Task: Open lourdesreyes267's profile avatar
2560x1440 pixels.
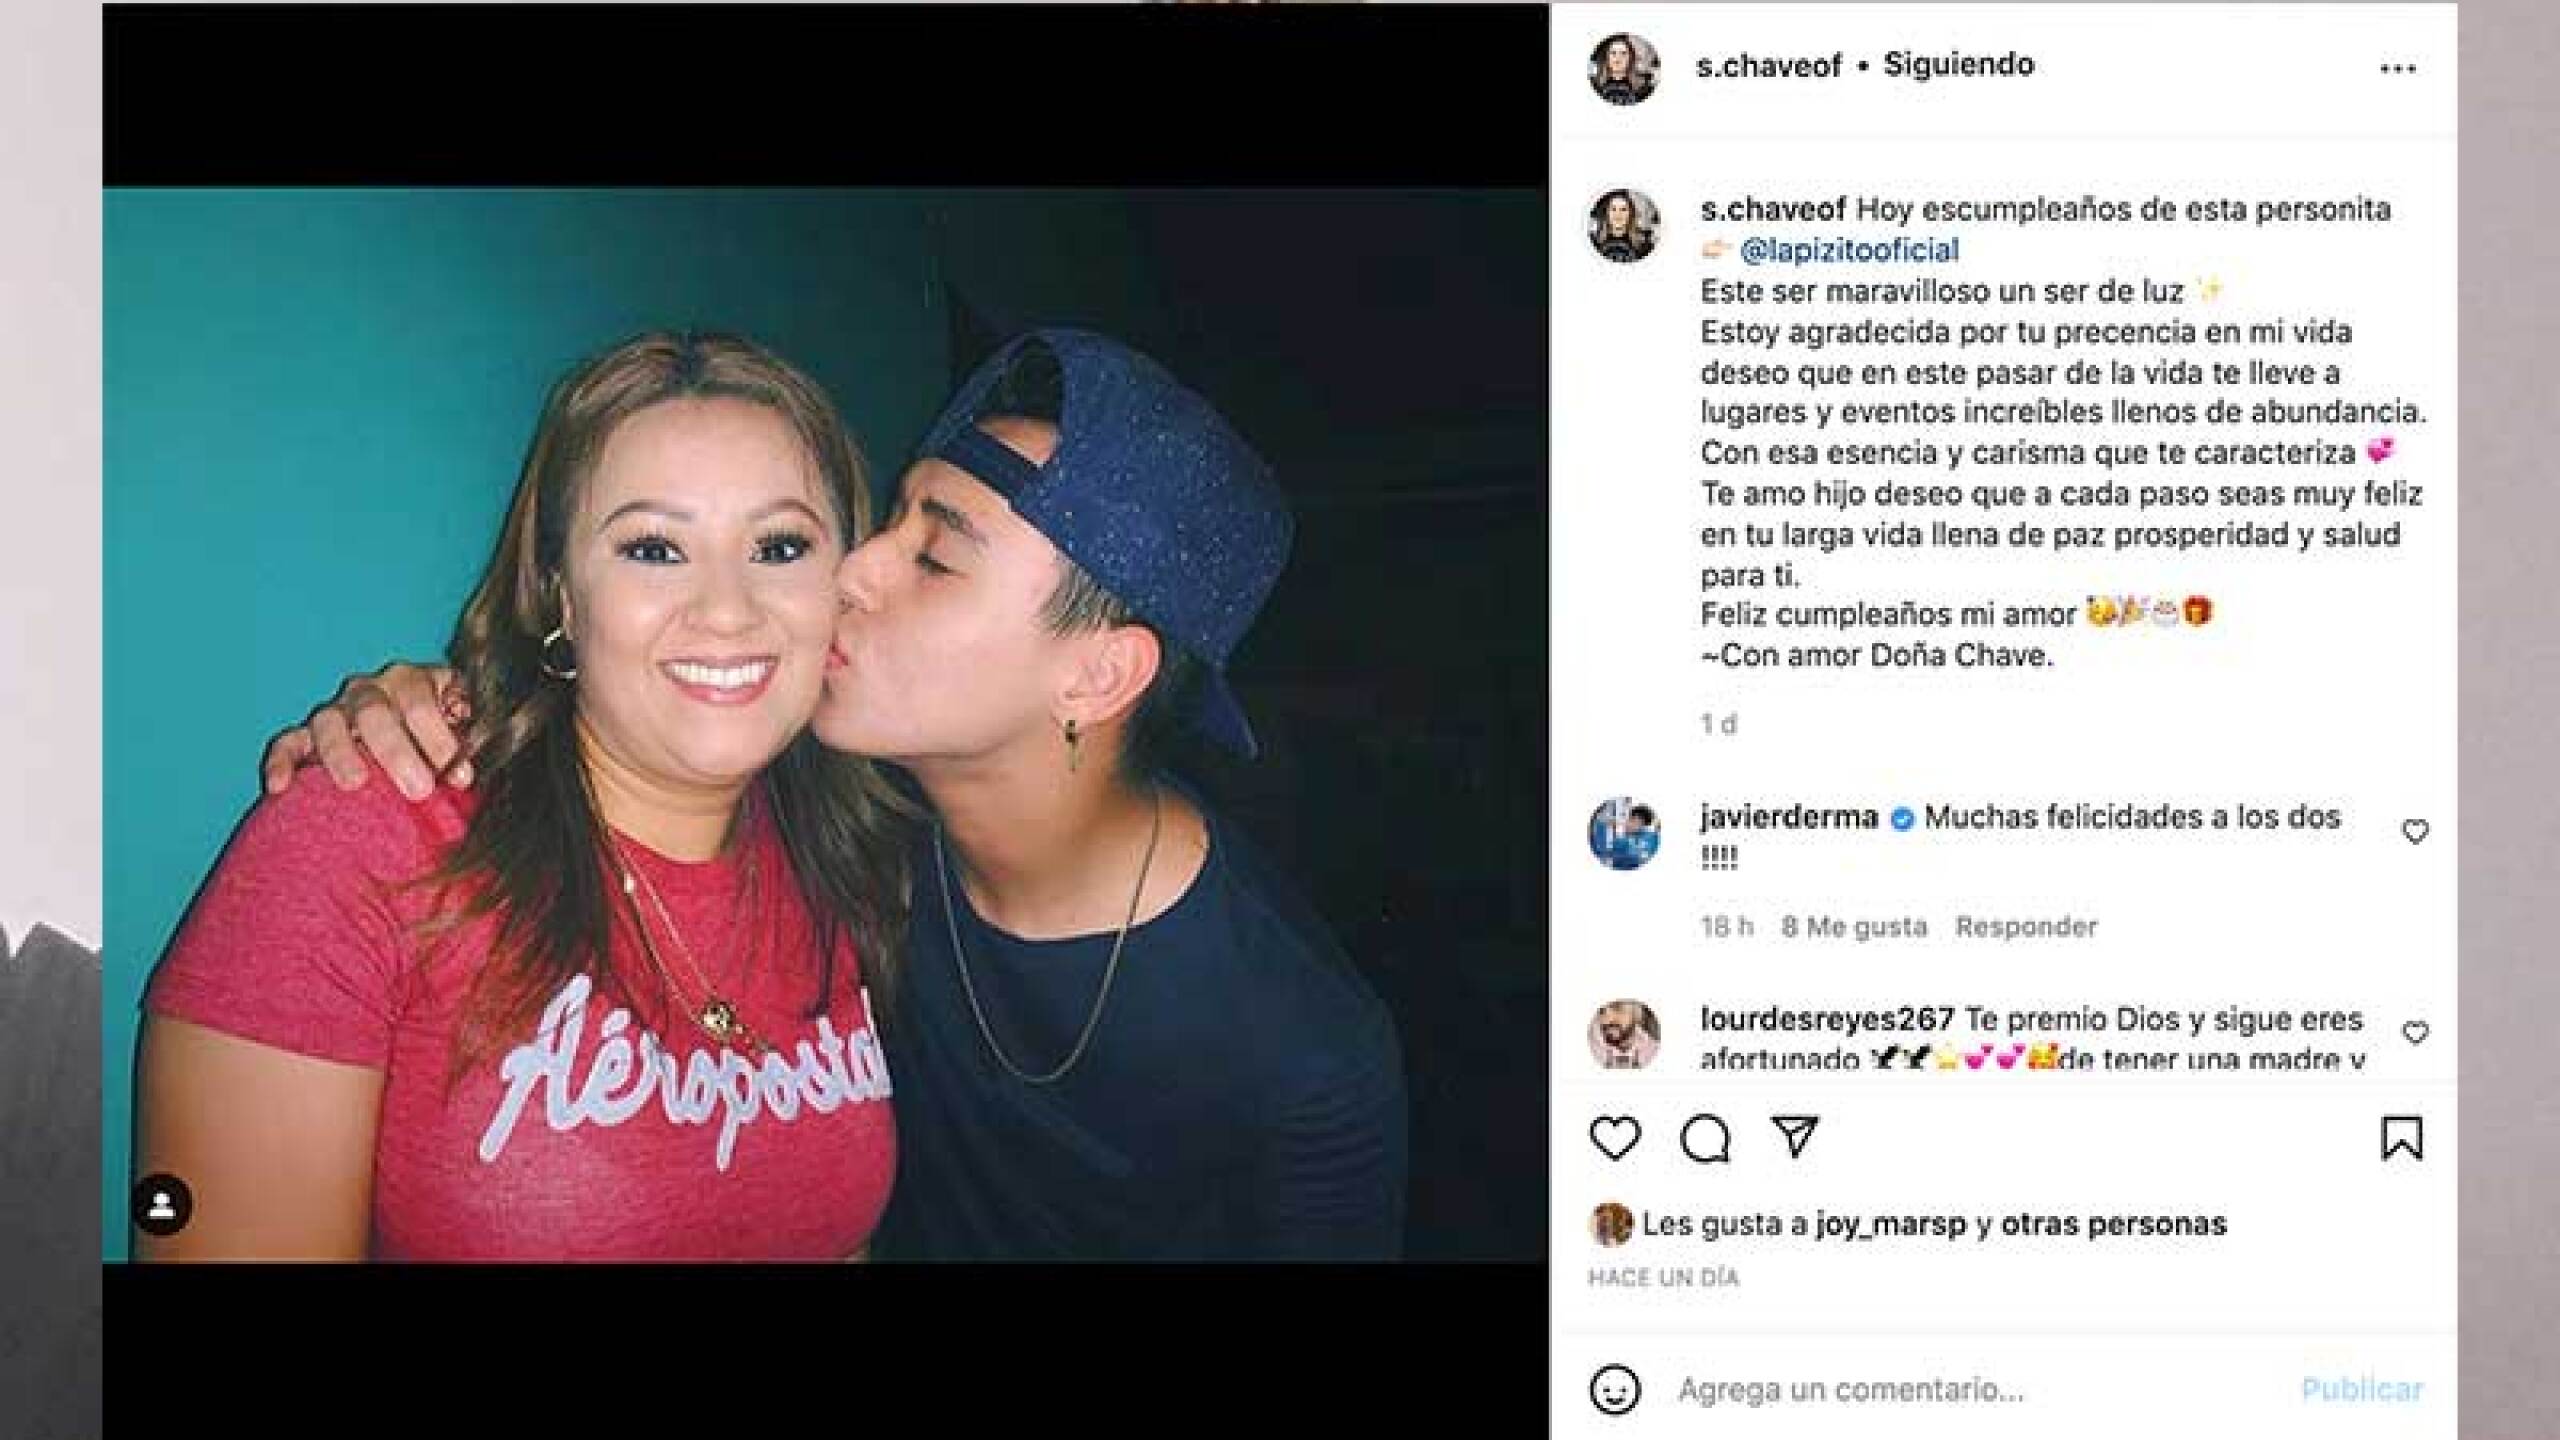Action: point(1624,1034)
